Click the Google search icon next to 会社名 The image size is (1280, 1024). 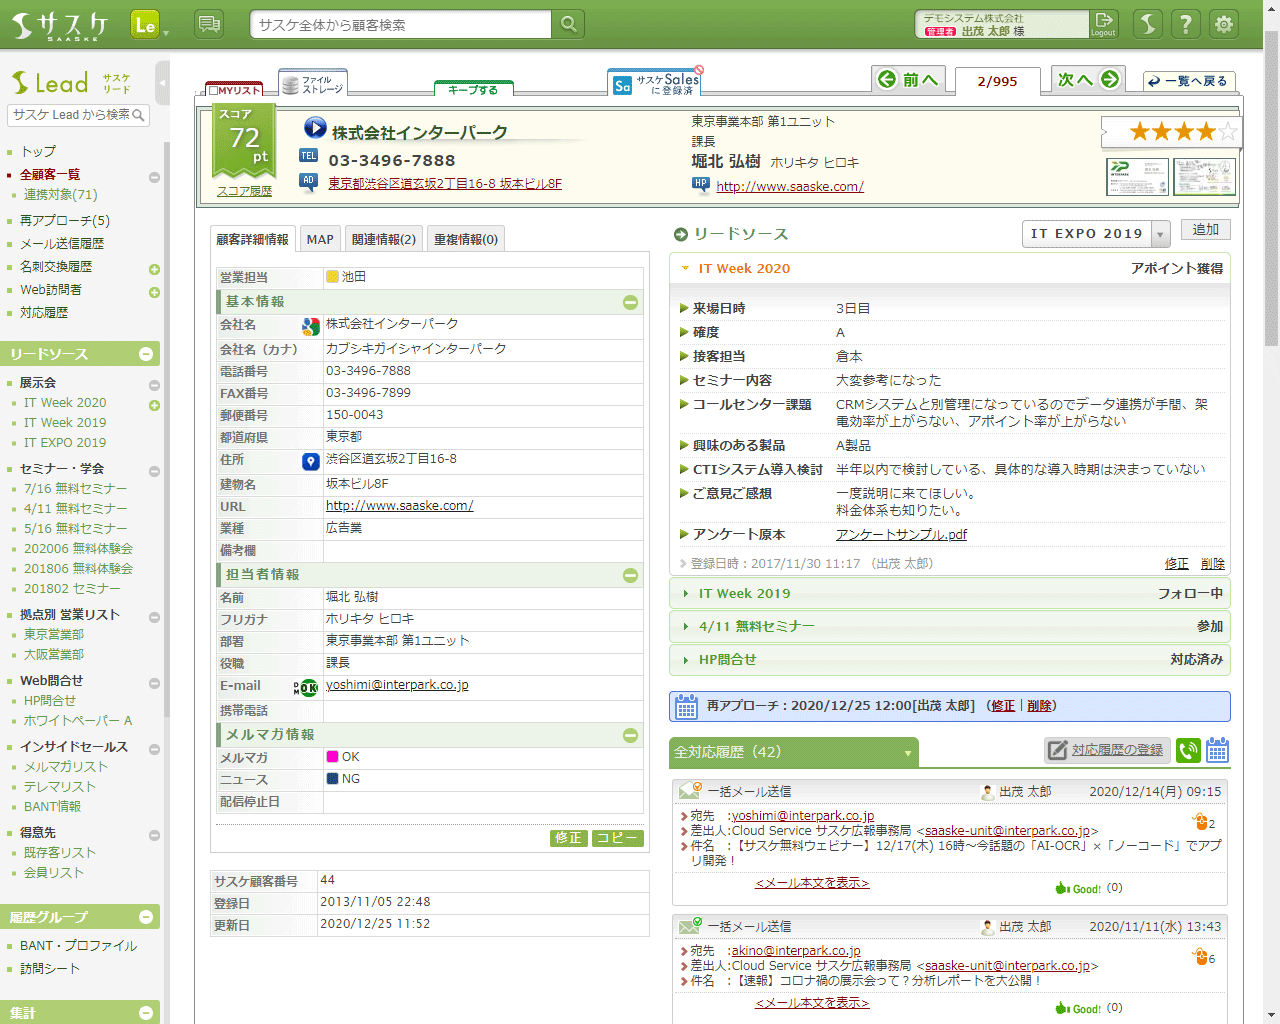pos(311,326)
